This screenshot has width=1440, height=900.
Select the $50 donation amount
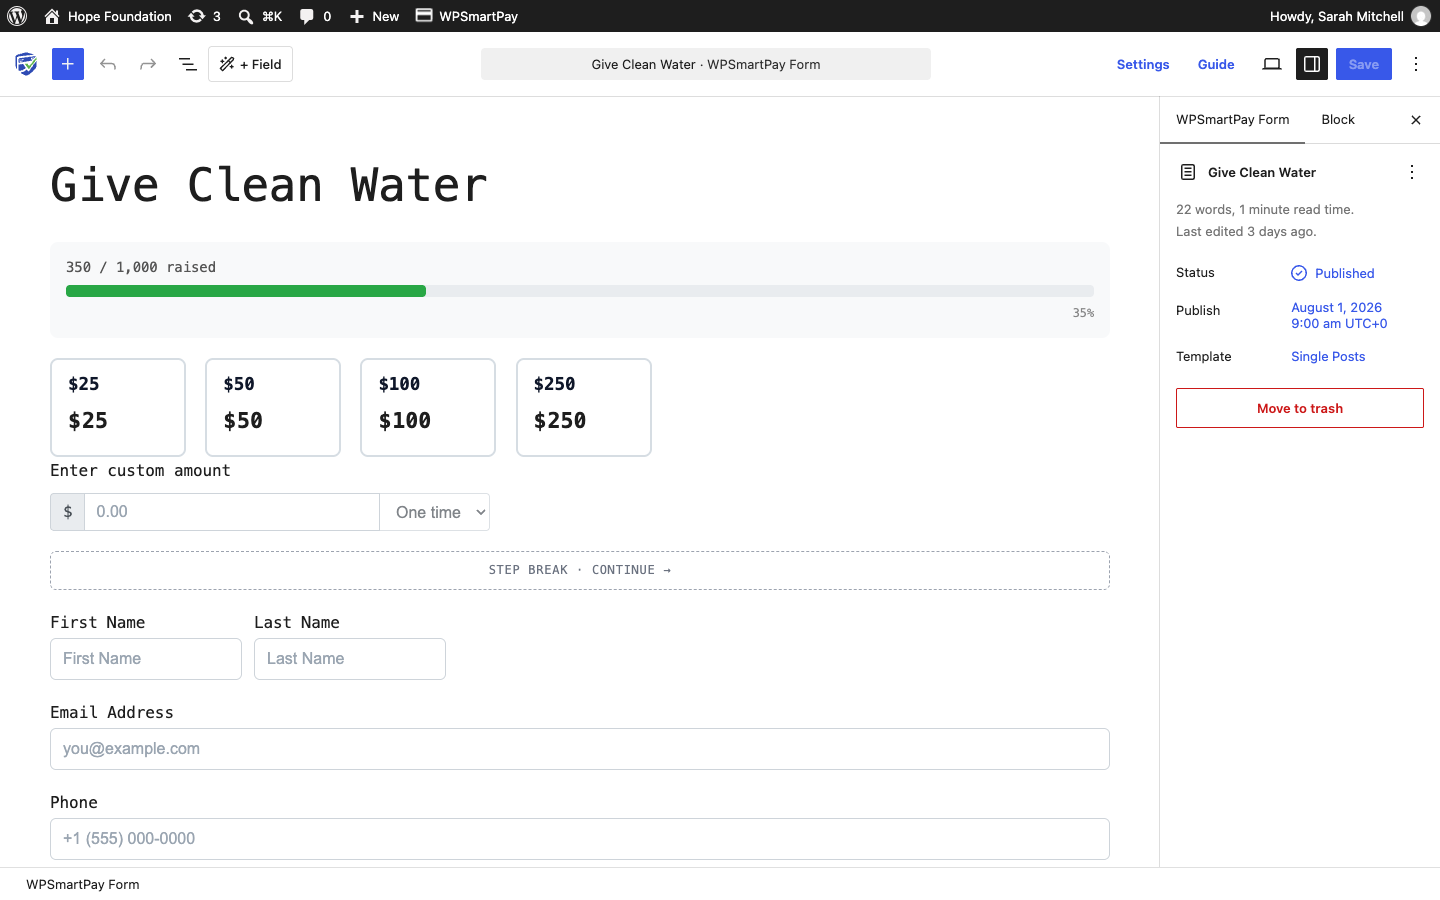click(x=273, y=407)
